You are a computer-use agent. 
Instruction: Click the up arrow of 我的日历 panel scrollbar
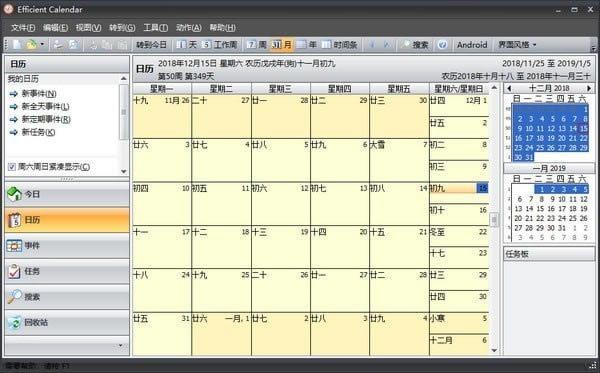124,78
